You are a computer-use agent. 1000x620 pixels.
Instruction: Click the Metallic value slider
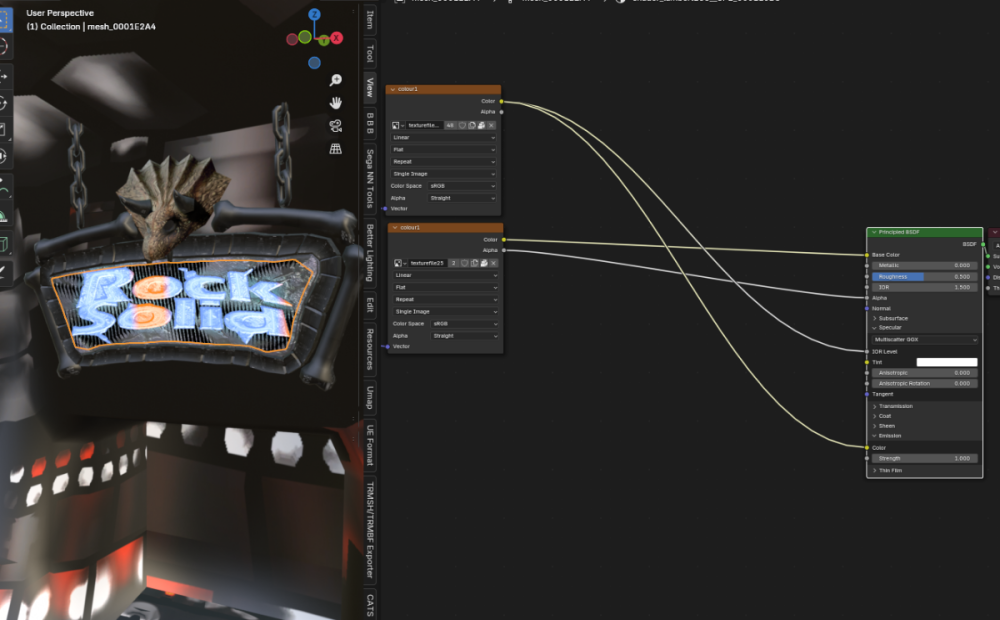(x=925, y=265)
